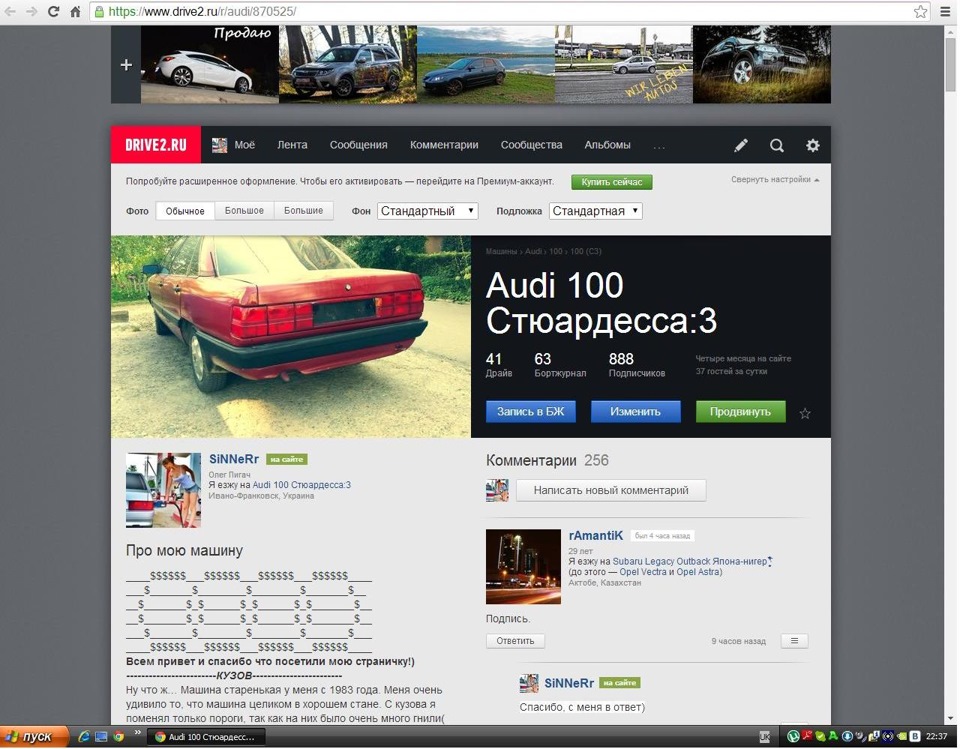Open settings gear icon in navbar
Image resolution: width=960 pixels, height=749 pixels.
pos(812,145)
